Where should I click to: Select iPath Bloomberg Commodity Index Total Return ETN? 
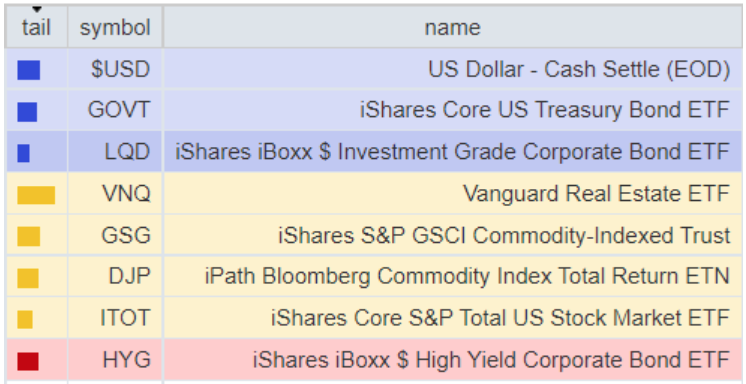[467, 276]
